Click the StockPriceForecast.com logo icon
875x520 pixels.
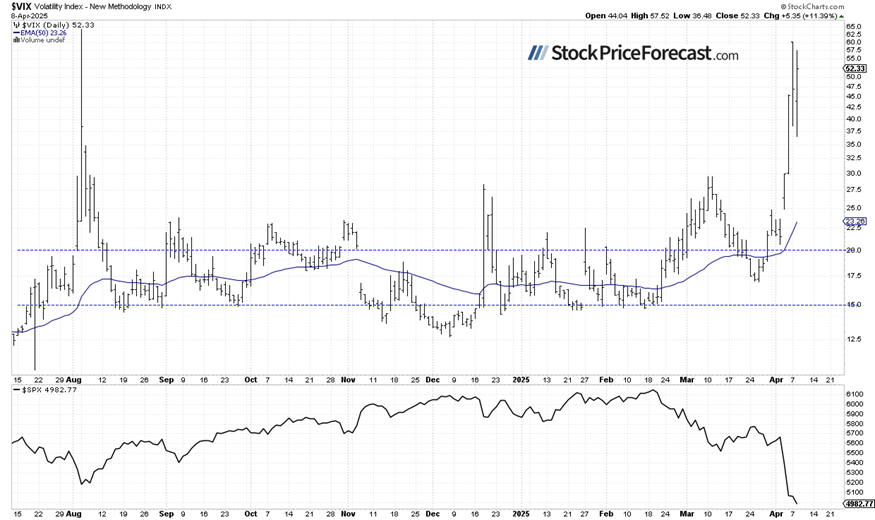coord(540,53)
